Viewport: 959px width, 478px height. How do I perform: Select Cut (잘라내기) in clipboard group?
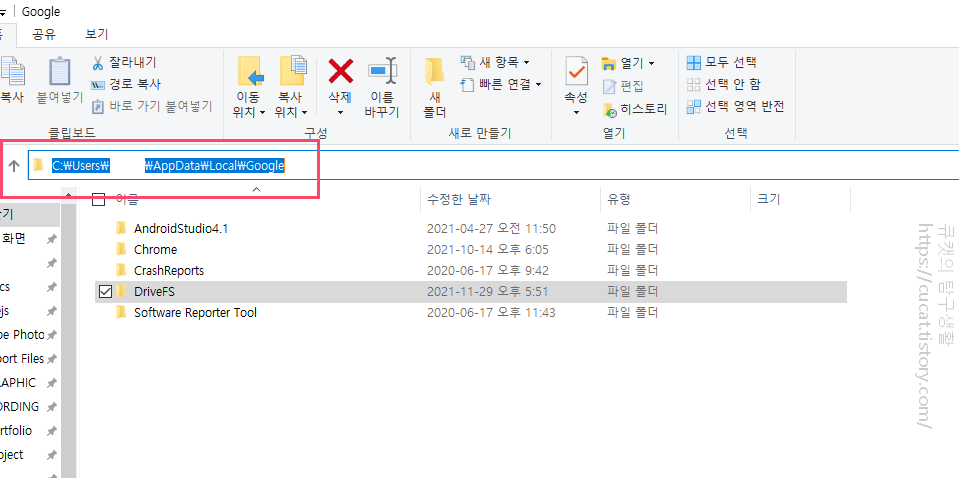pyautogui.click(x=125, y=62)
